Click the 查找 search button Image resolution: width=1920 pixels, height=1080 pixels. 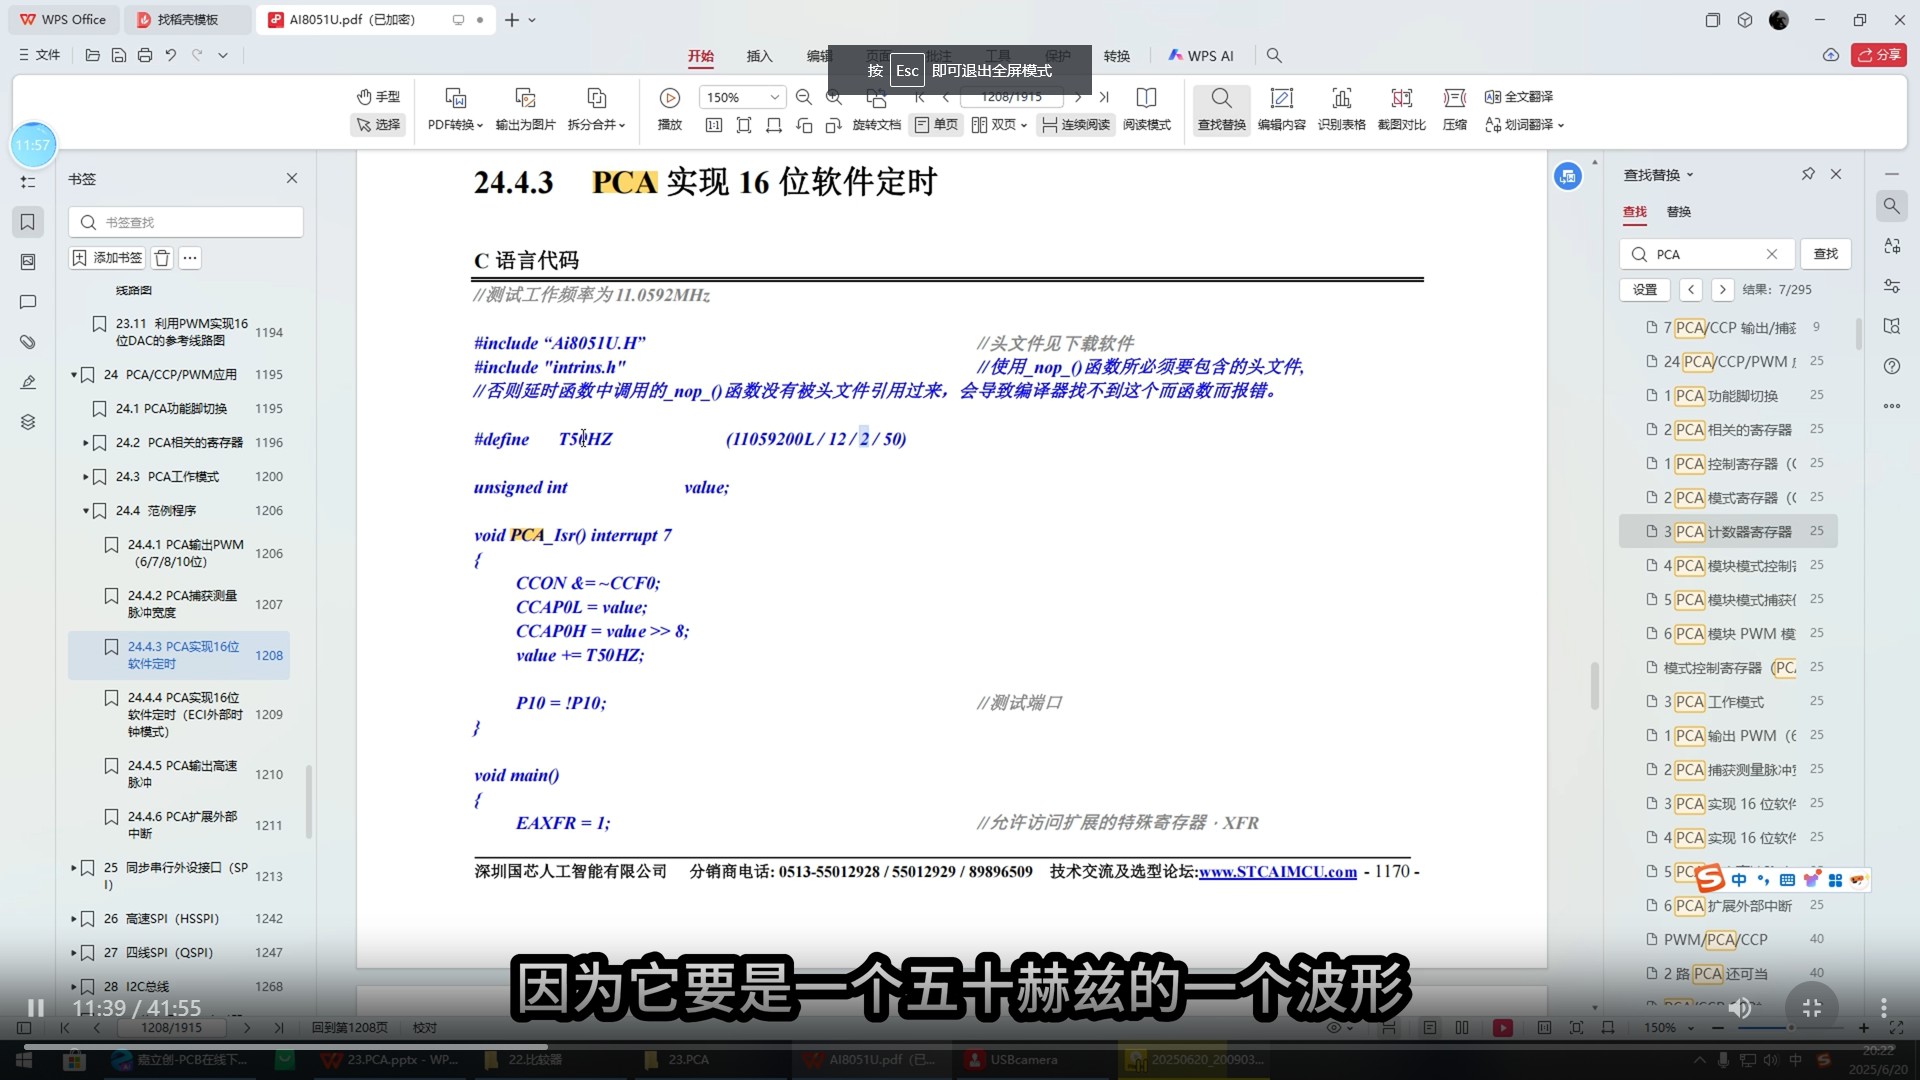point(1825,254)
